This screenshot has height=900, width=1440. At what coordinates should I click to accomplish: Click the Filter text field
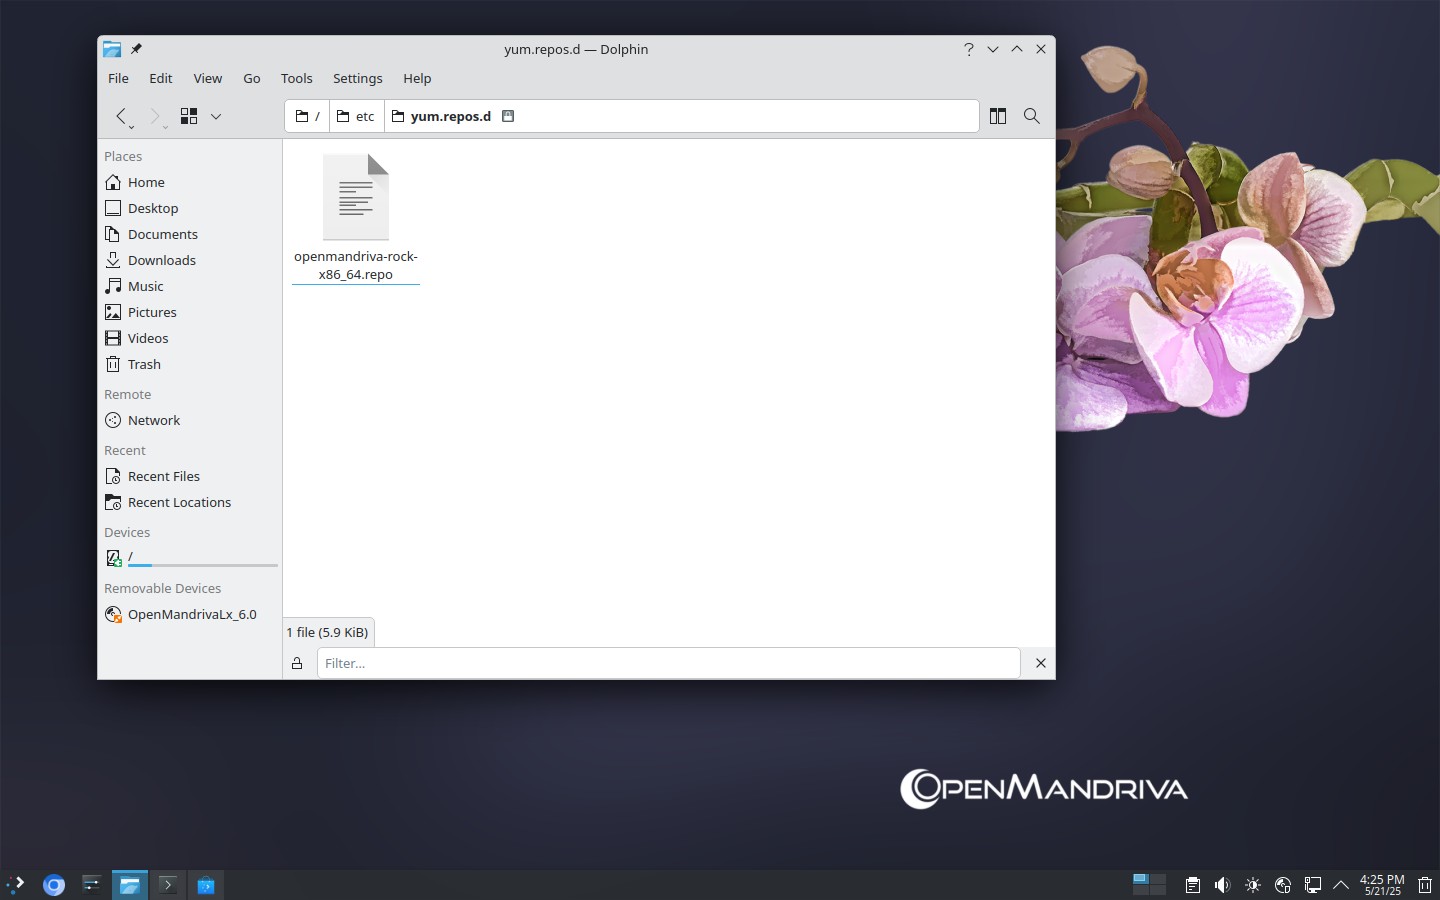[x=668, y=663]
